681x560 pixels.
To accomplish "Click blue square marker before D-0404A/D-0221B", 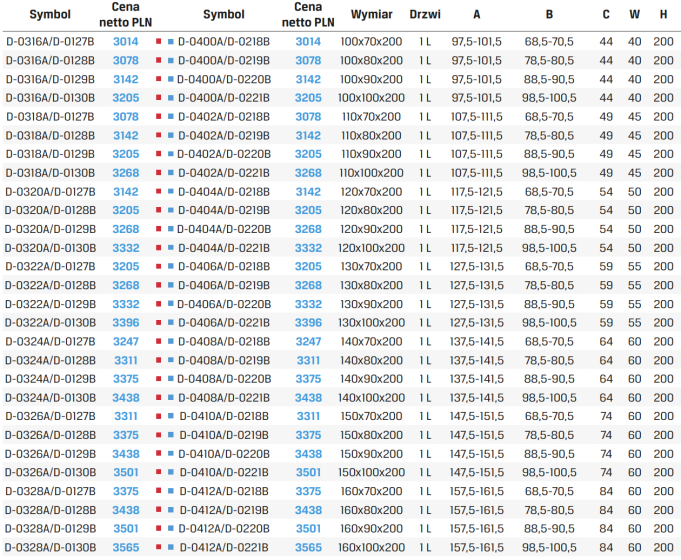I will tap(171, 248).
